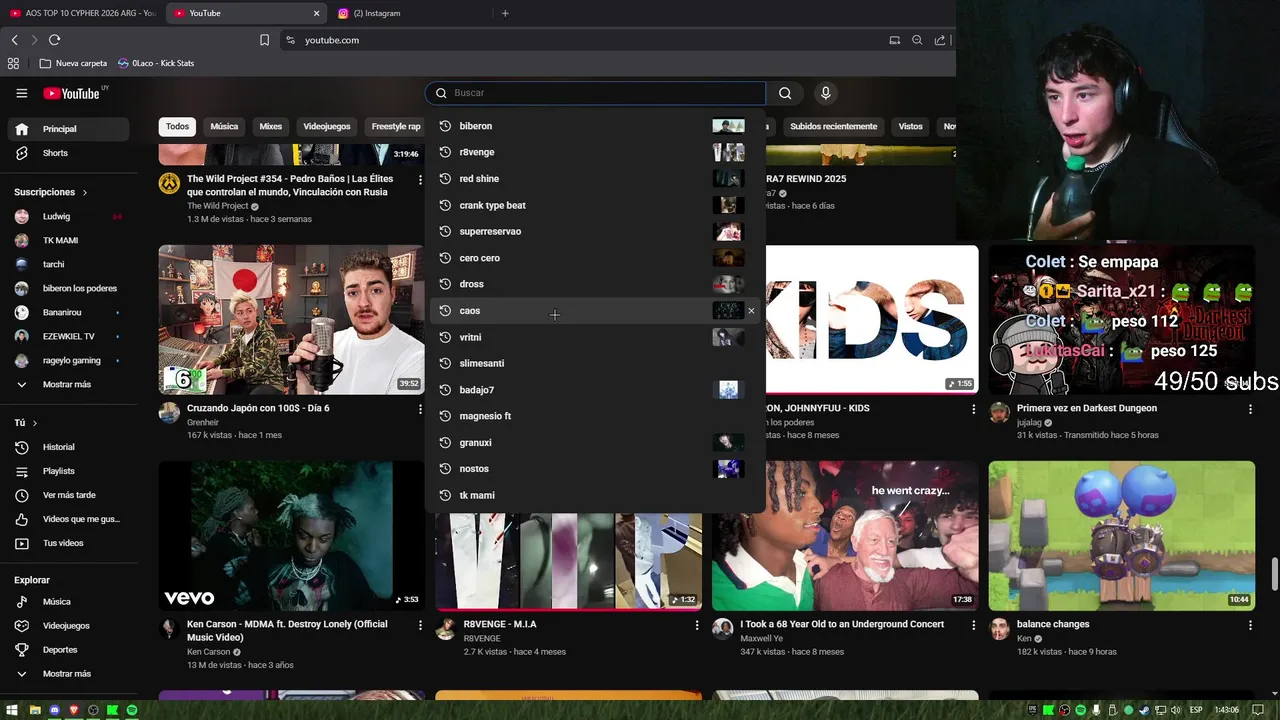Open 0Laco - Kick Stats bookmark
1280x720 pixels.
click(156, 63)
